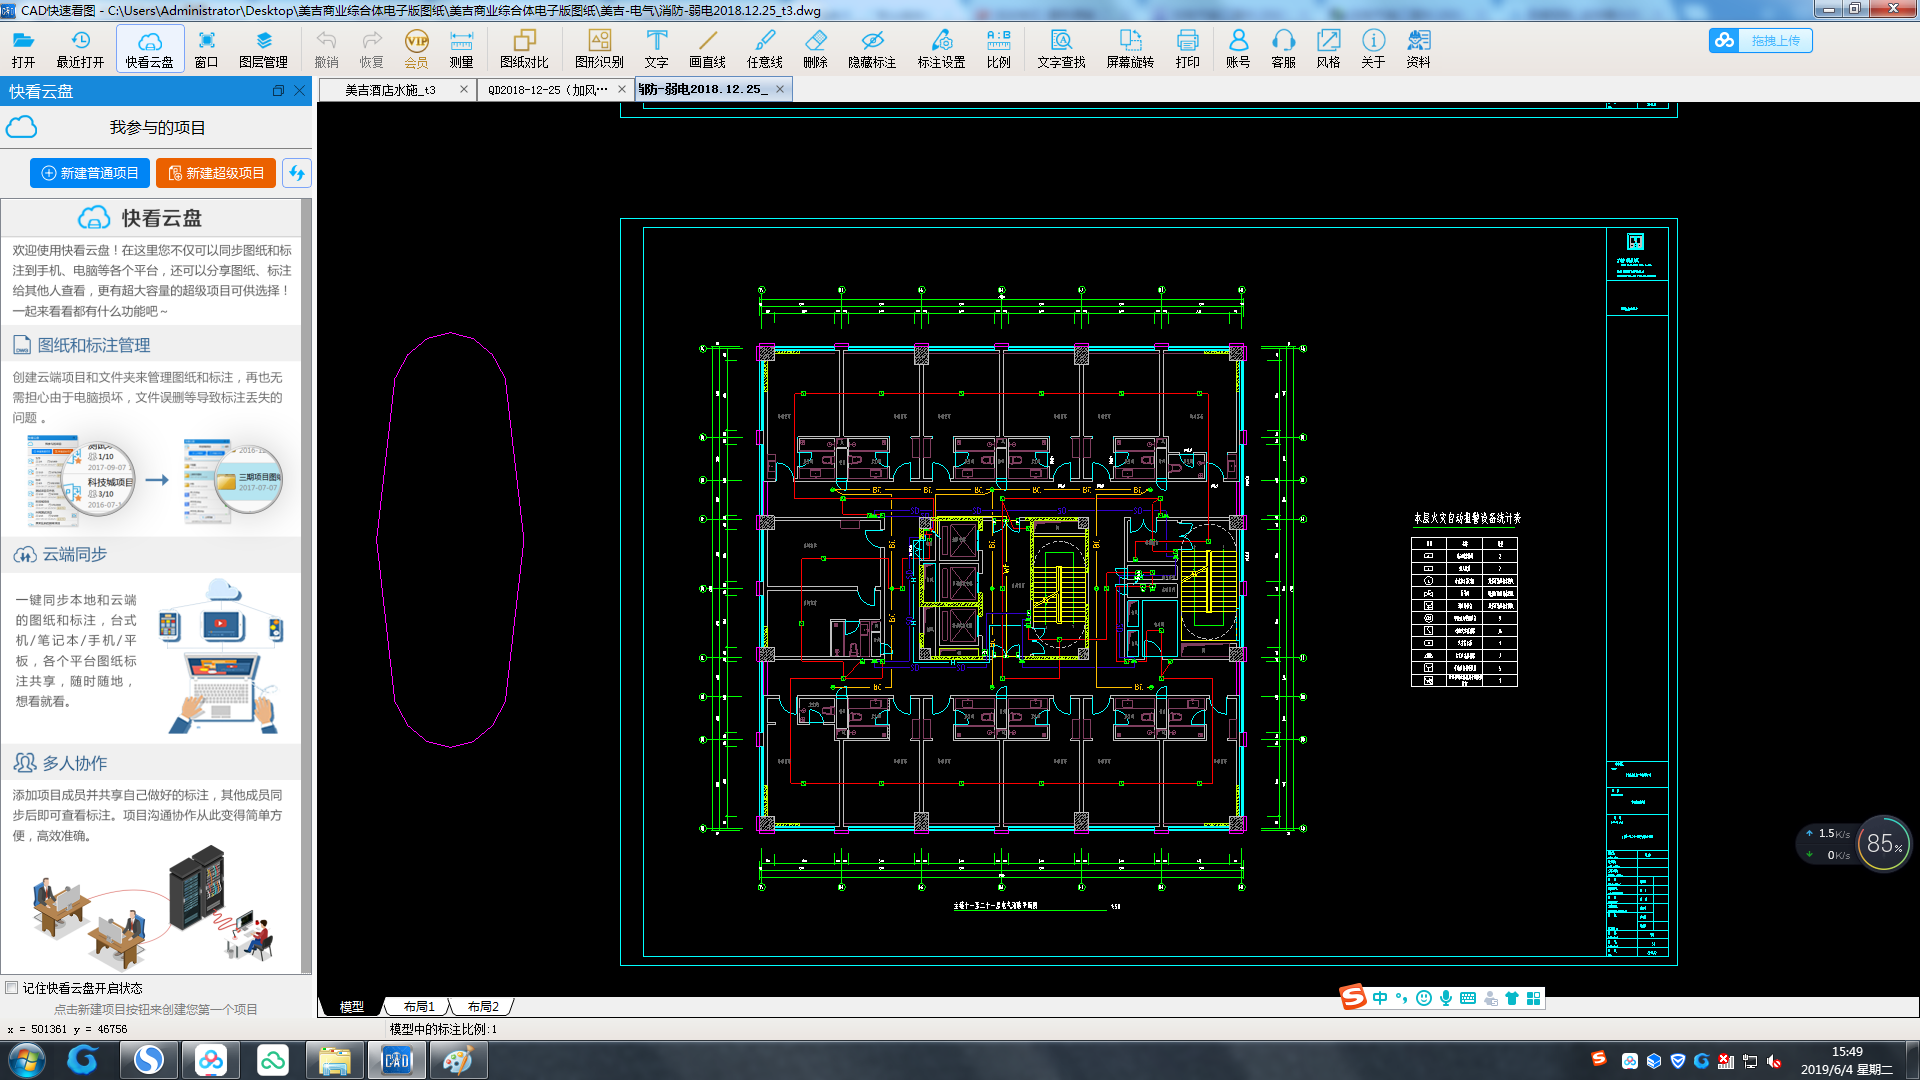Toggle Sogou IME 中 language mode
1920x1080 pixels.
pyautogui.click(x=1380, y=998)
